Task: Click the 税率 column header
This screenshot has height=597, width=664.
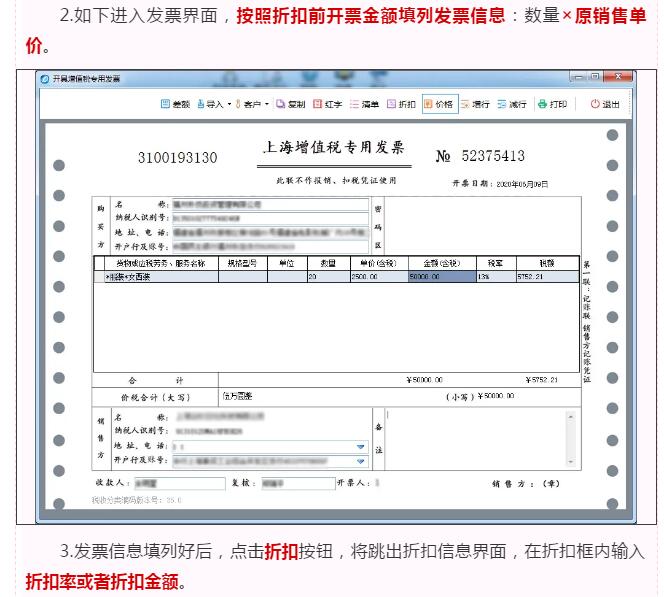Action: 496,263
